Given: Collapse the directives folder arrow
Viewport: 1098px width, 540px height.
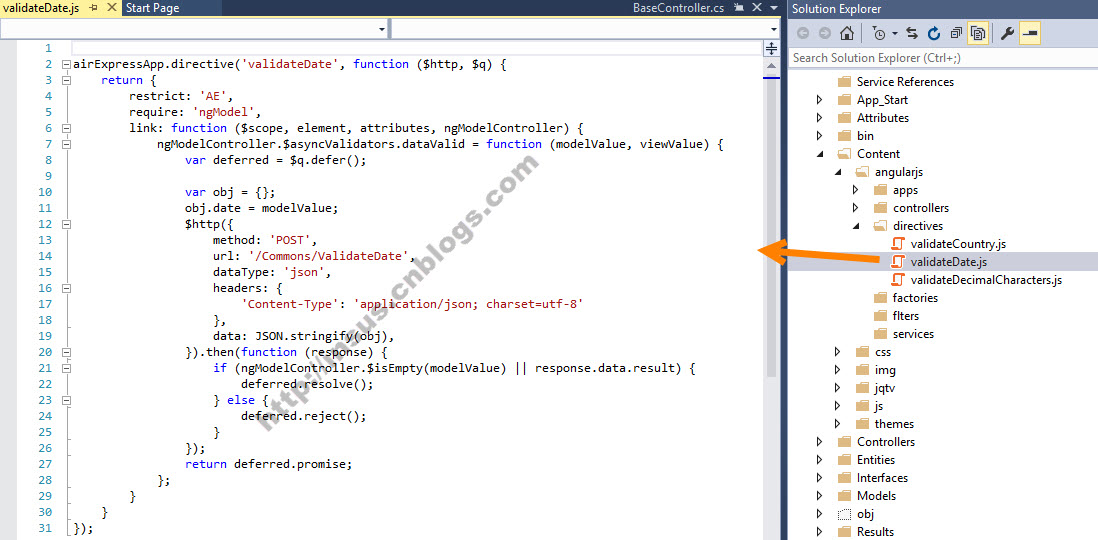Looking at the screenshot, I should point(856,226).
